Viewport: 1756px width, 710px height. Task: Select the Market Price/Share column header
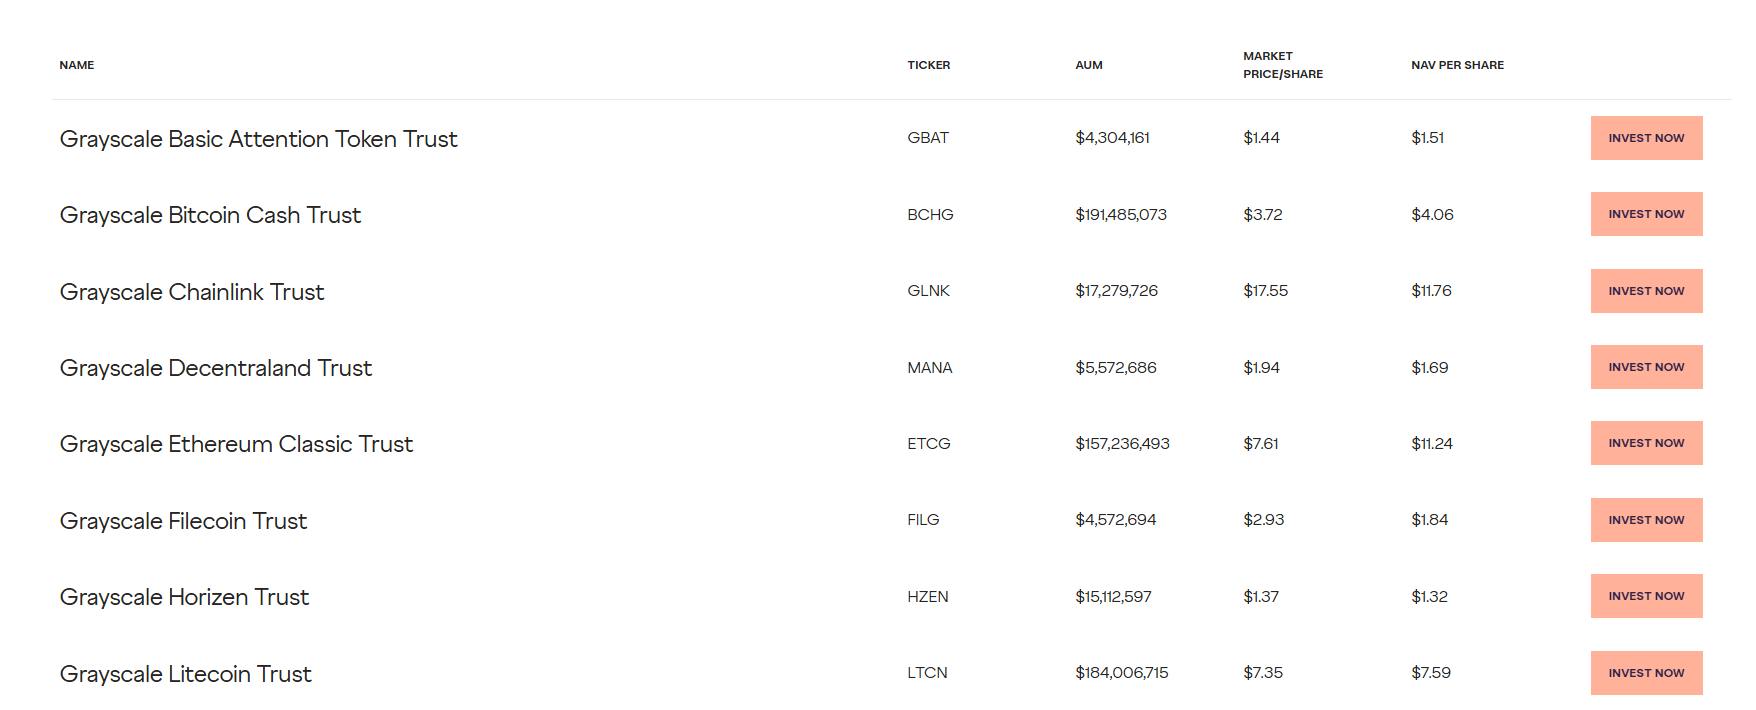(x=1282, y=65)
